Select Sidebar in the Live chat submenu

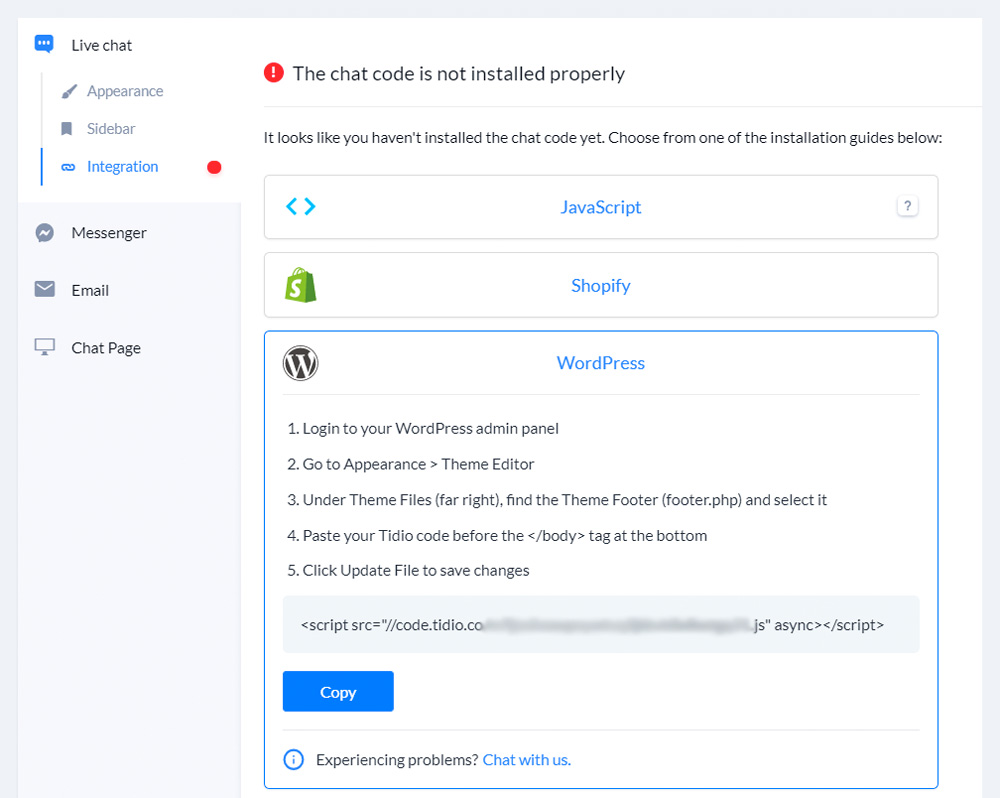pos(111,129)
